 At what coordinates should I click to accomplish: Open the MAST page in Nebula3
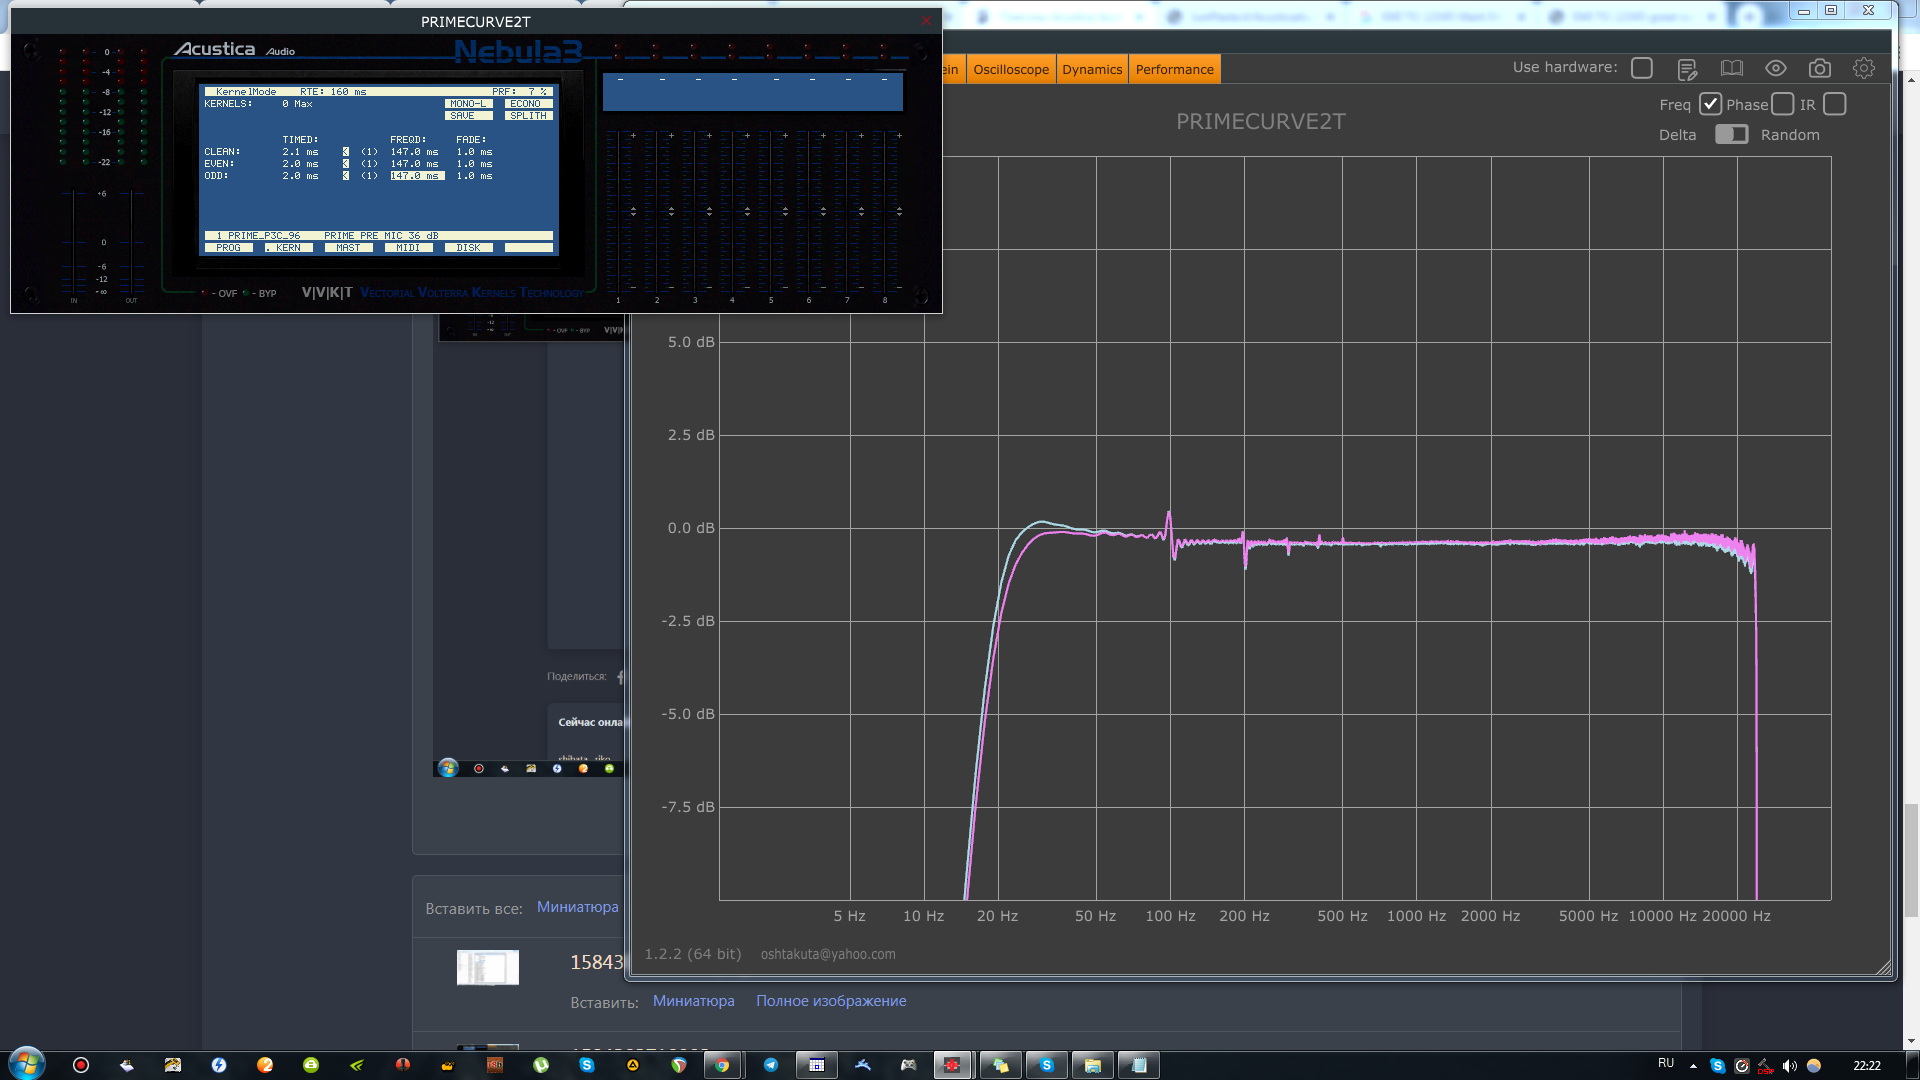point(348,248)
